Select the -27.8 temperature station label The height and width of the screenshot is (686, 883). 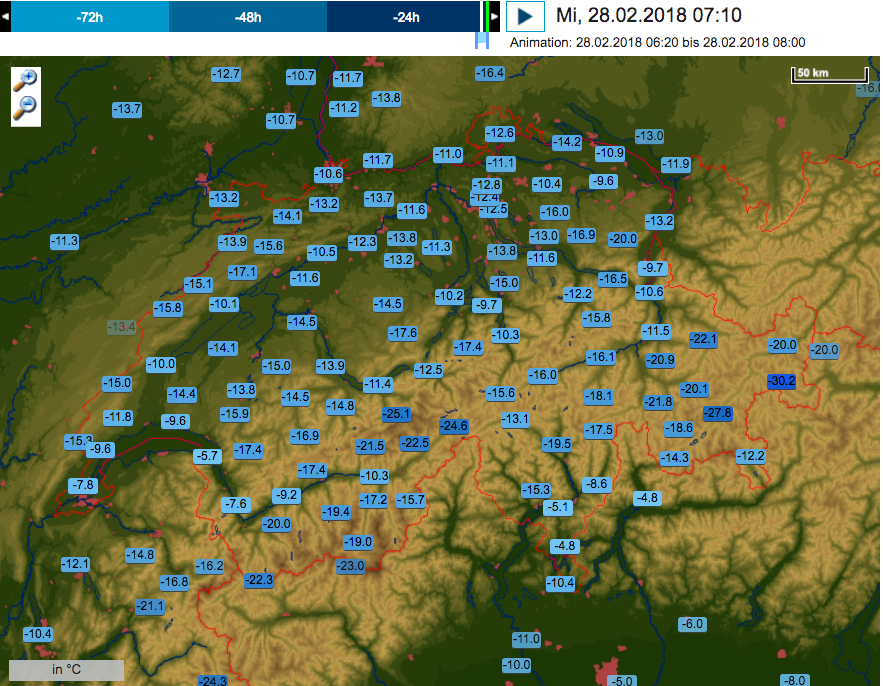coord(718,413)
